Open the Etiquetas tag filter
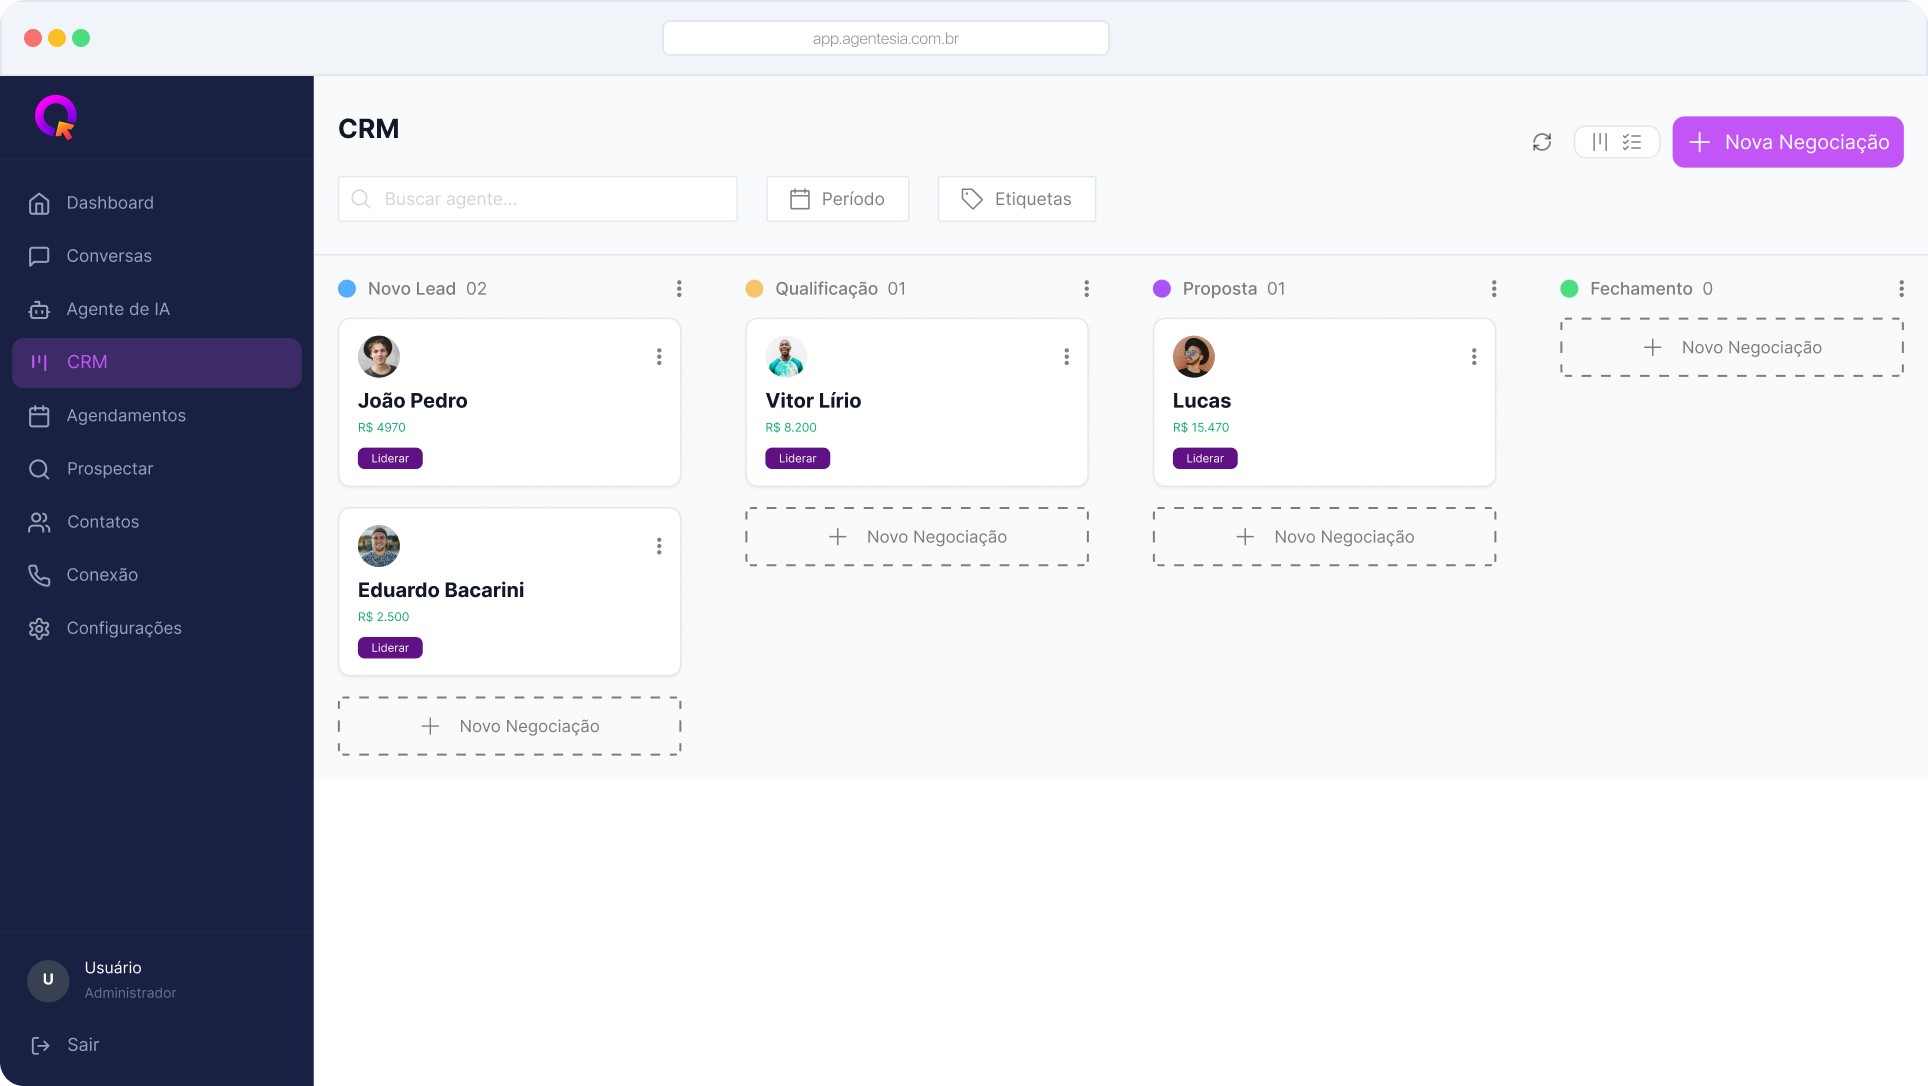 pos(1016,199)
